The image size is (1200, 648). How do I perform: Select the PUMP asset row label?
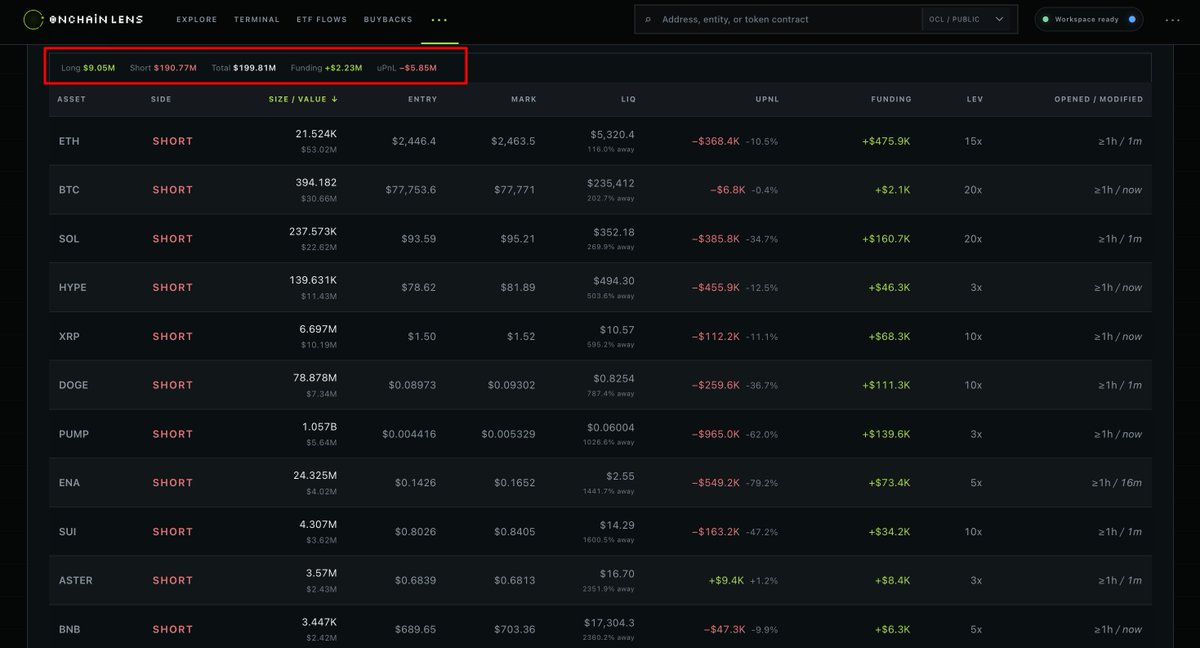point(74,434)
